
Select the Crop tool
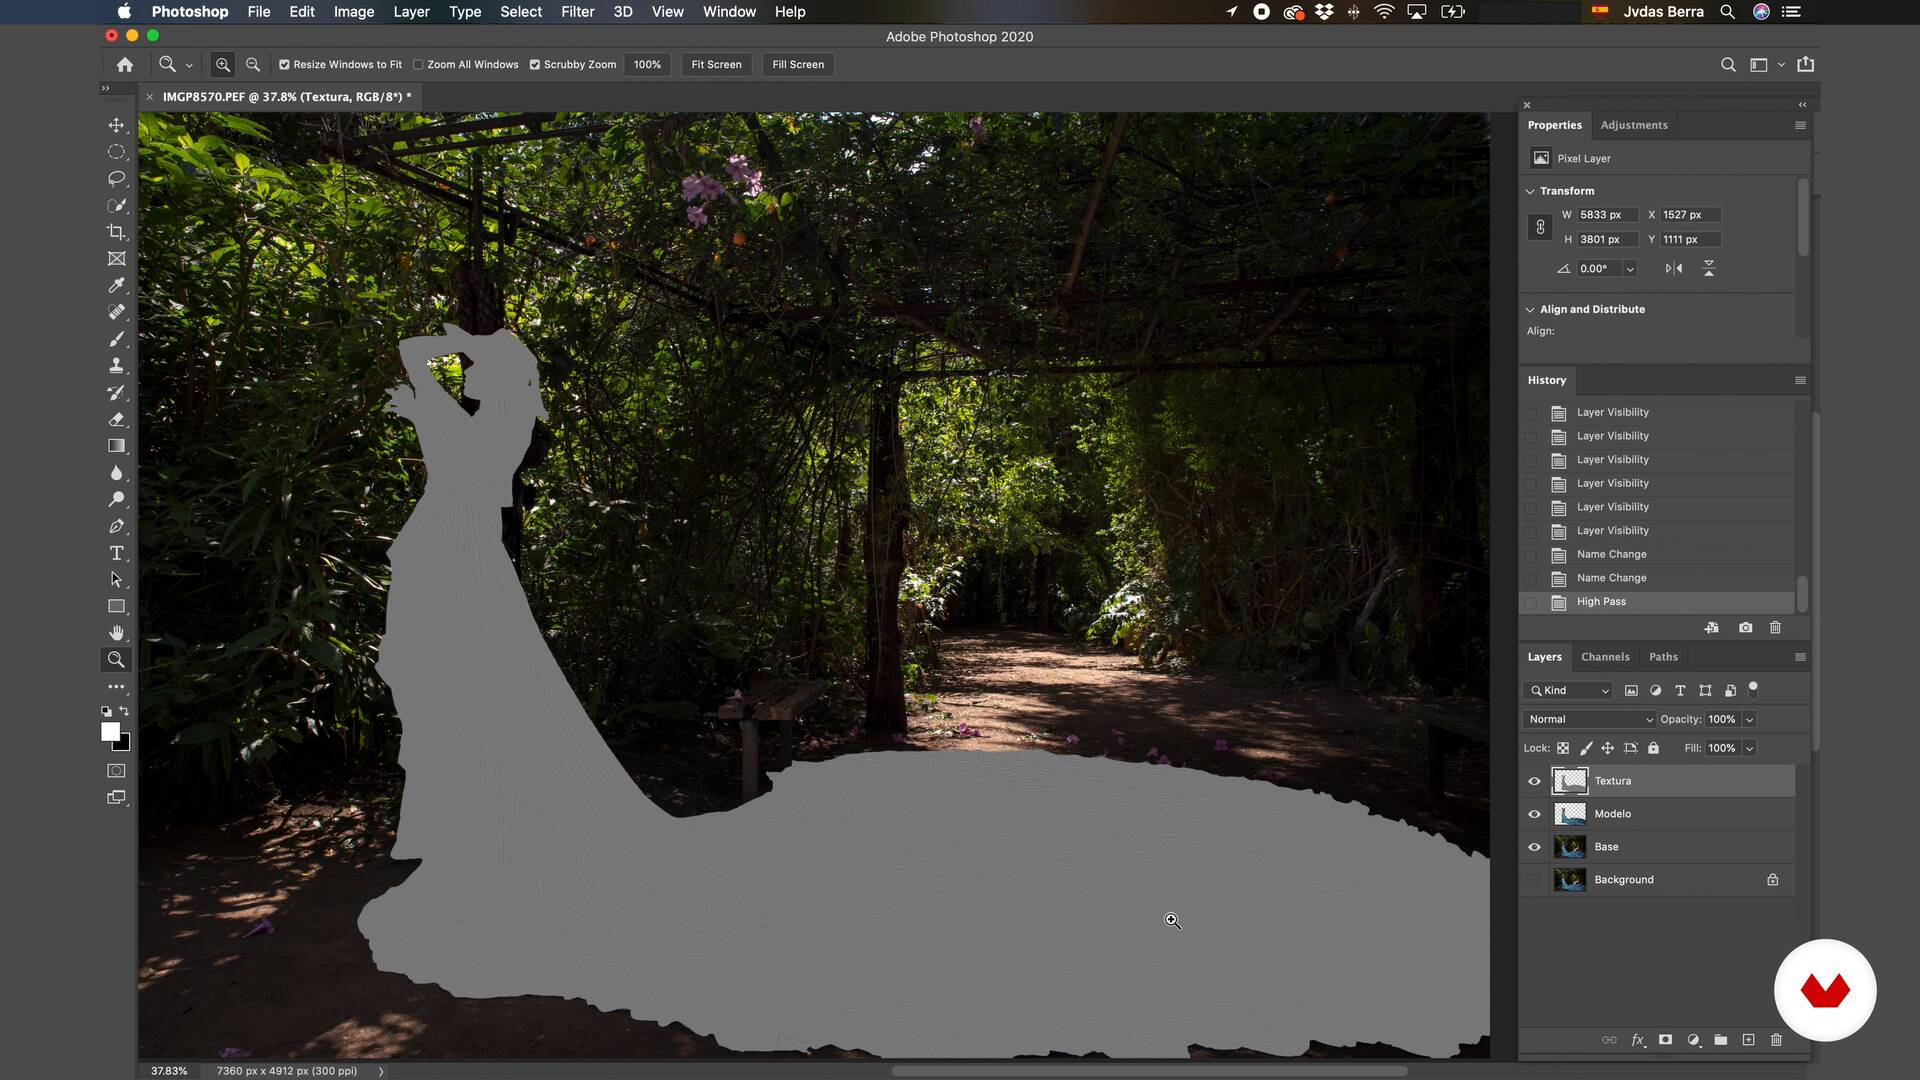(116, 232)
